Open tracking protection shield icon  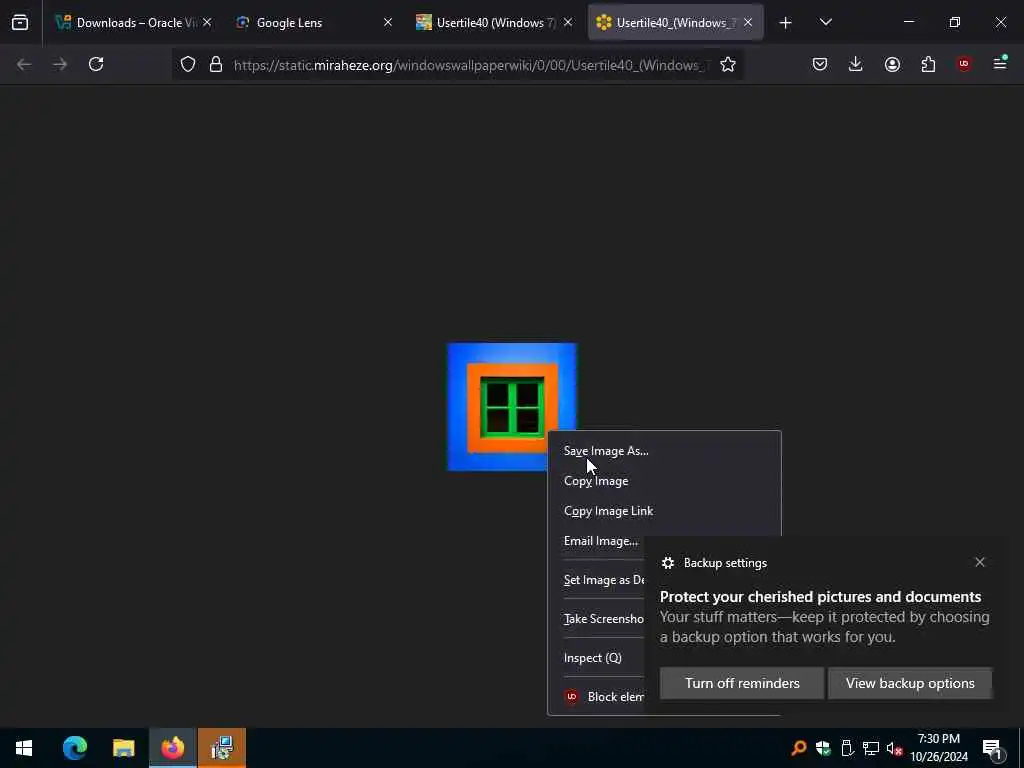[188, 65]
